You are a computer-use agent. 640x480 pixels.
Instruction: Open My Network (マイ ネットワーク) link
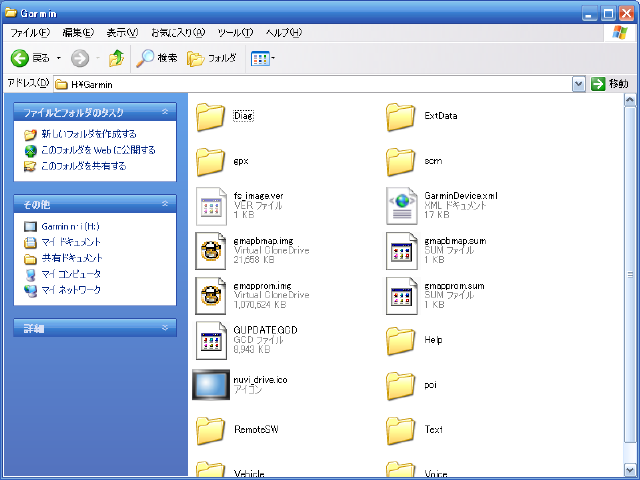click(x=71, y=290)
